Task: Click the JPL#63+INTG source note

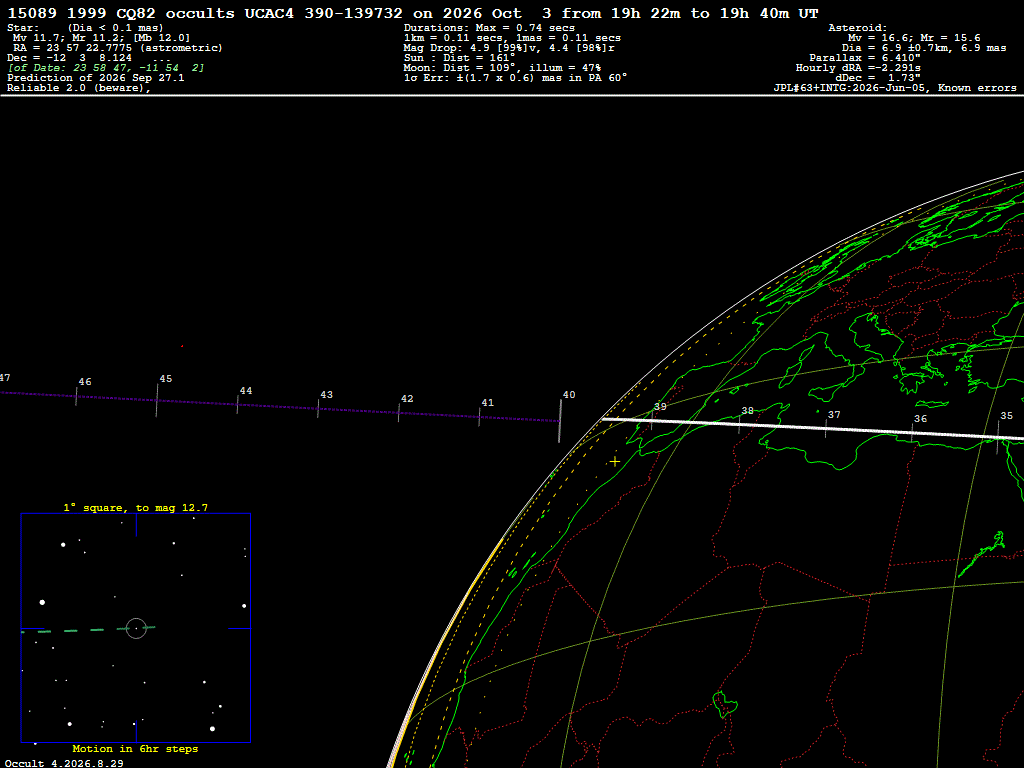Action: point(895,88)
